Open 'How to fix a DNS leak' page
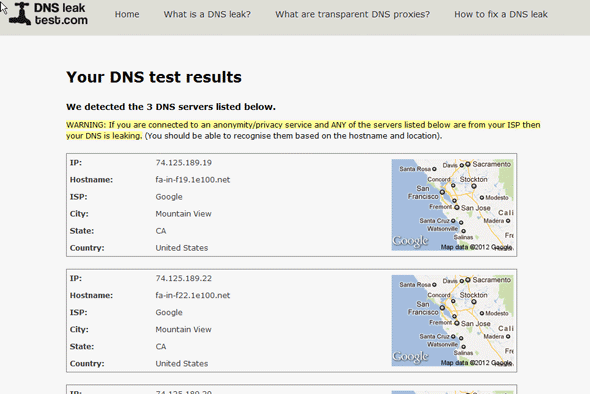This screenshot has height=394, width=590. pos(501,14)
